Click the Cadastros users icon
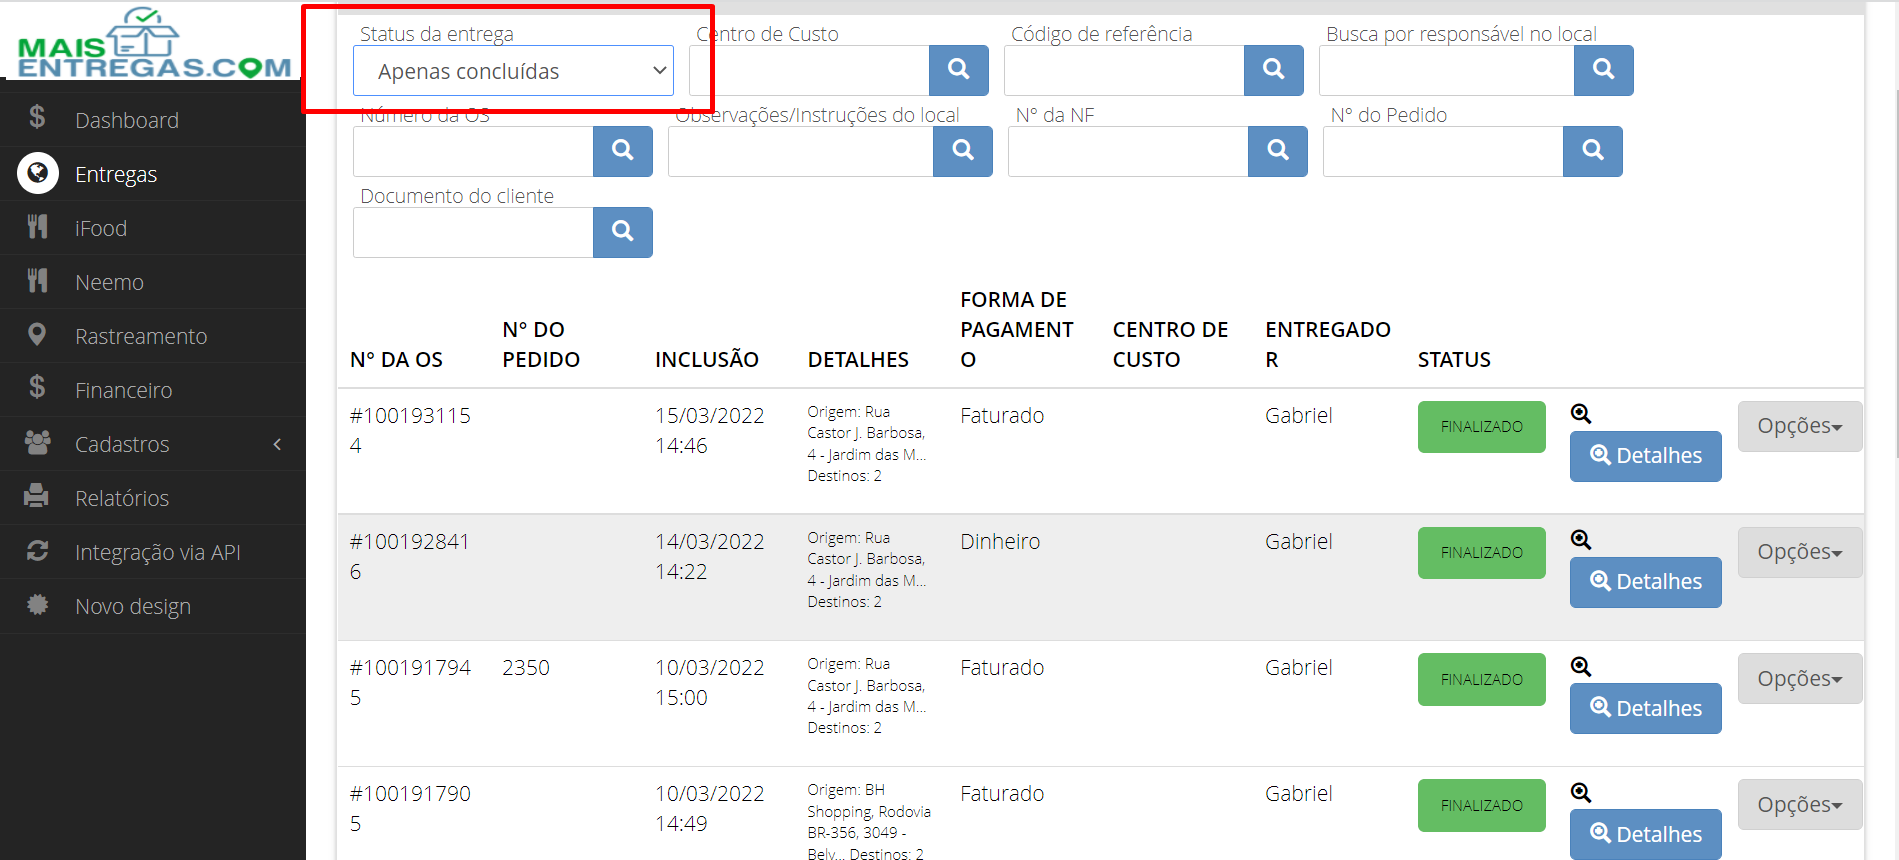The image size is (1899, 860). (x=37, y=442)
